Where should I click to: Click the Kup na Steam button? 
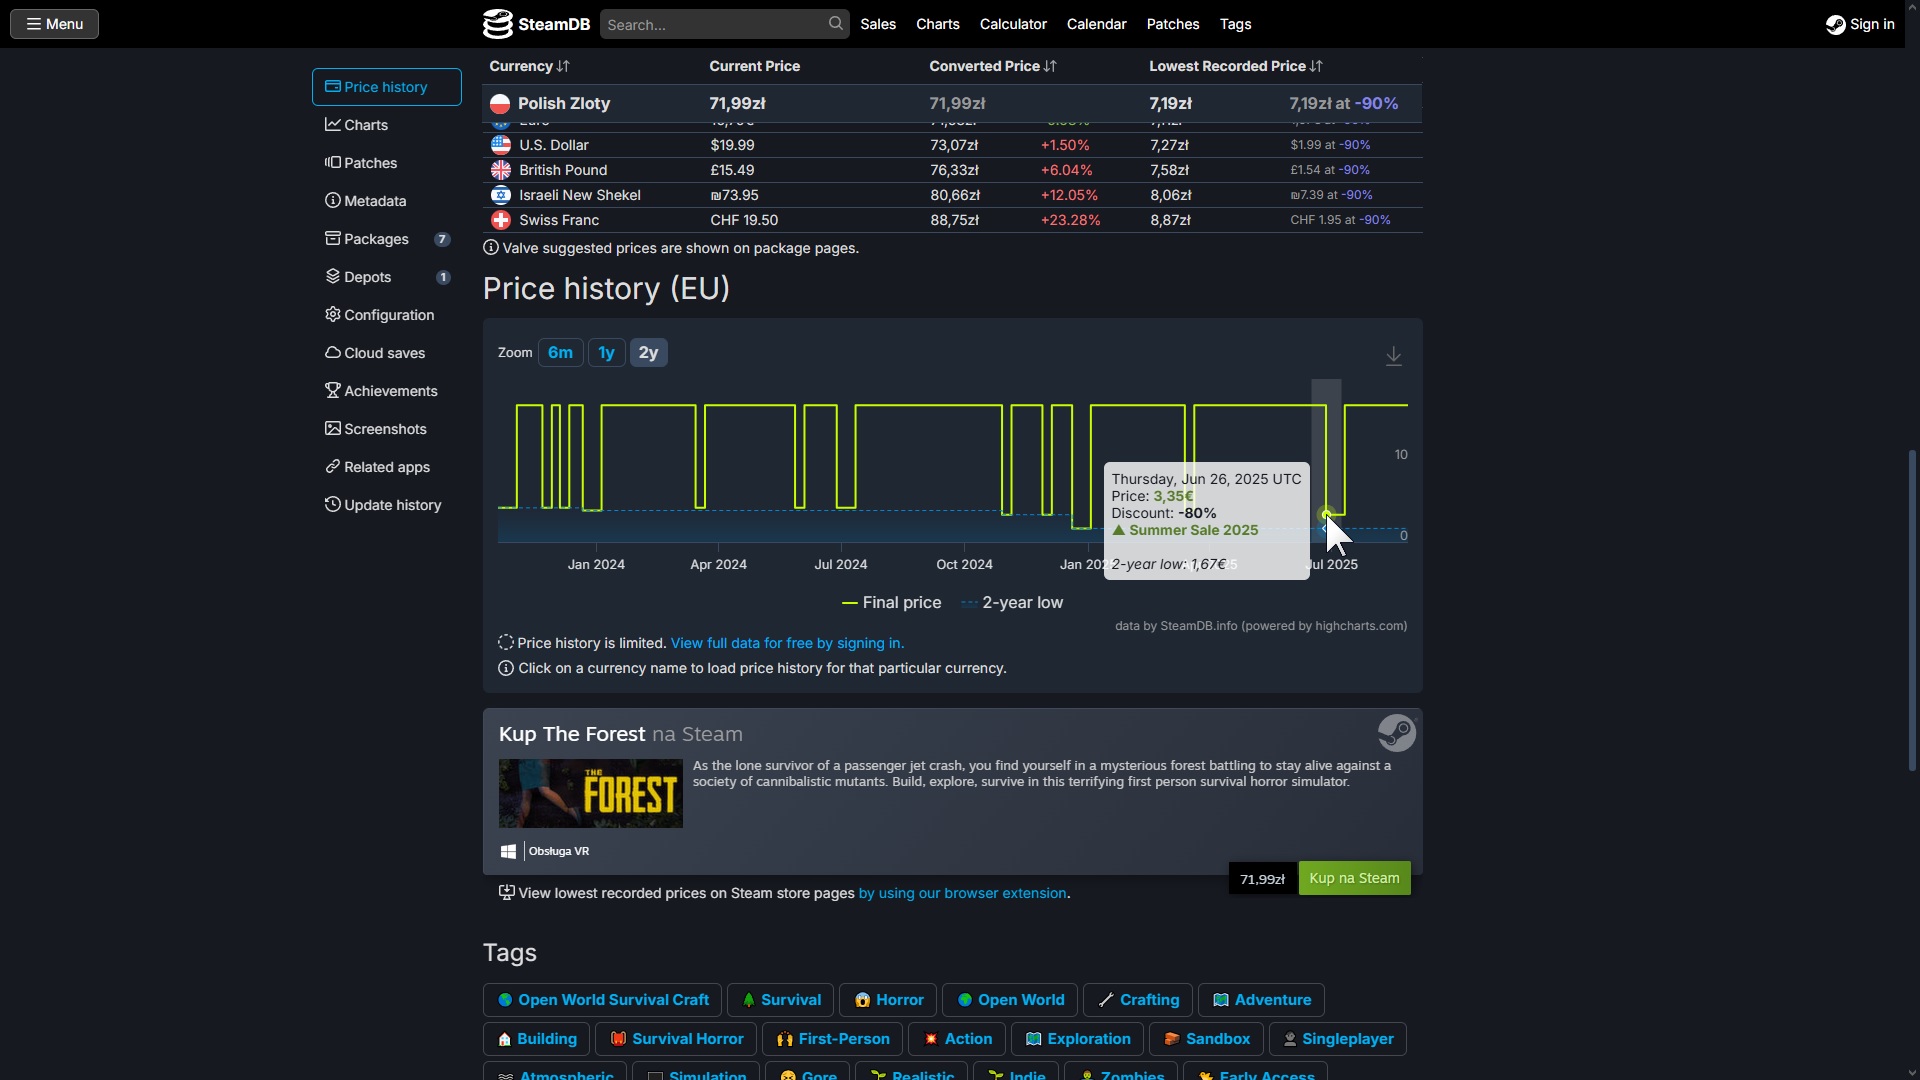(x=1354, y=878)
